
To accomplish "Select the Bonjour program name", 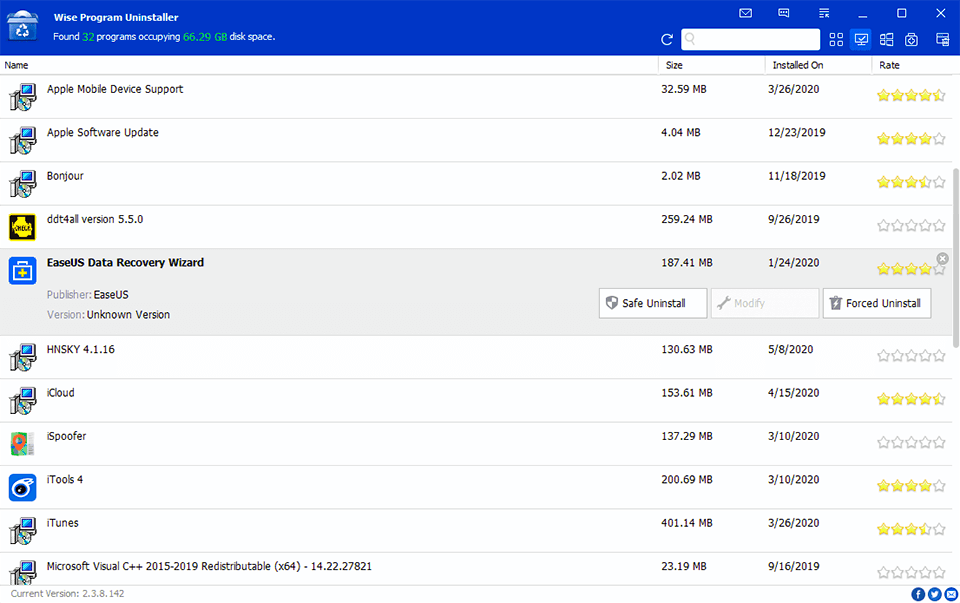I will point(65,176).
